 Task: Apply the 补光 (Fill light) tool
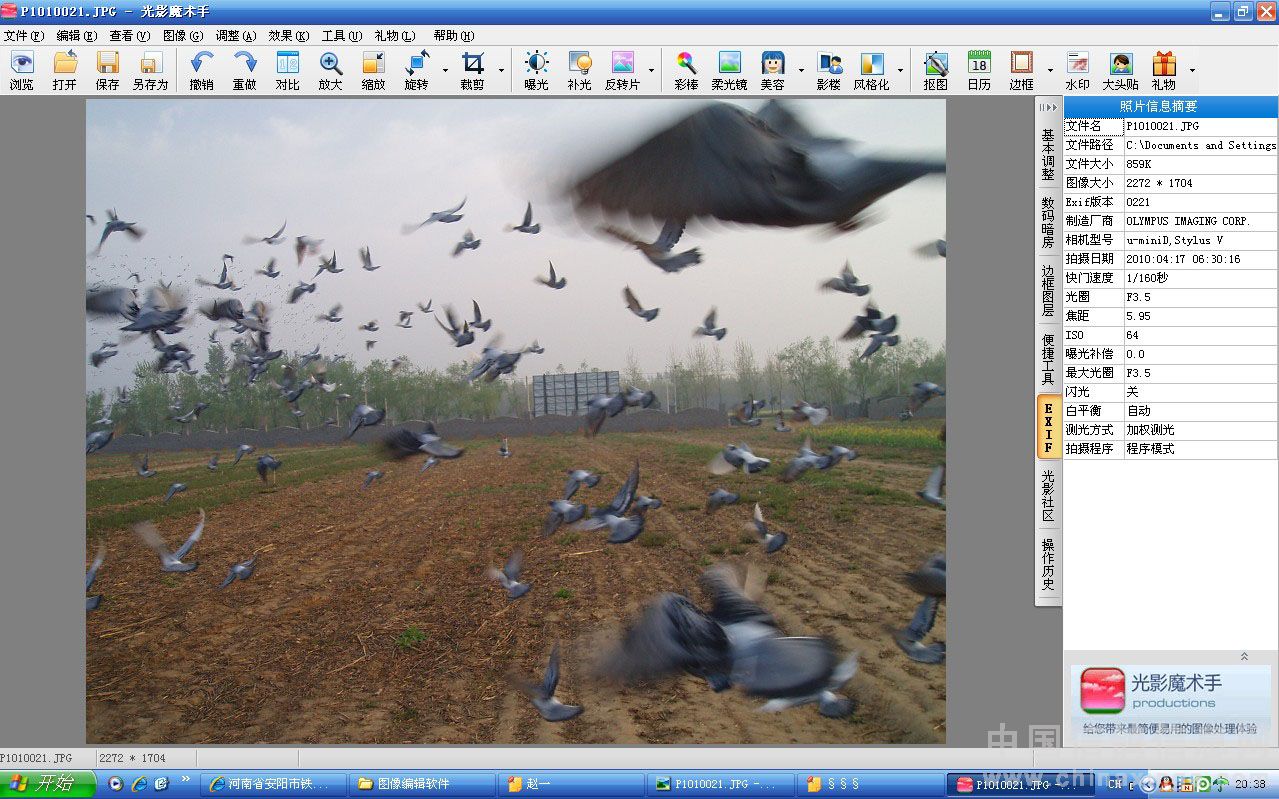(579, 70)
